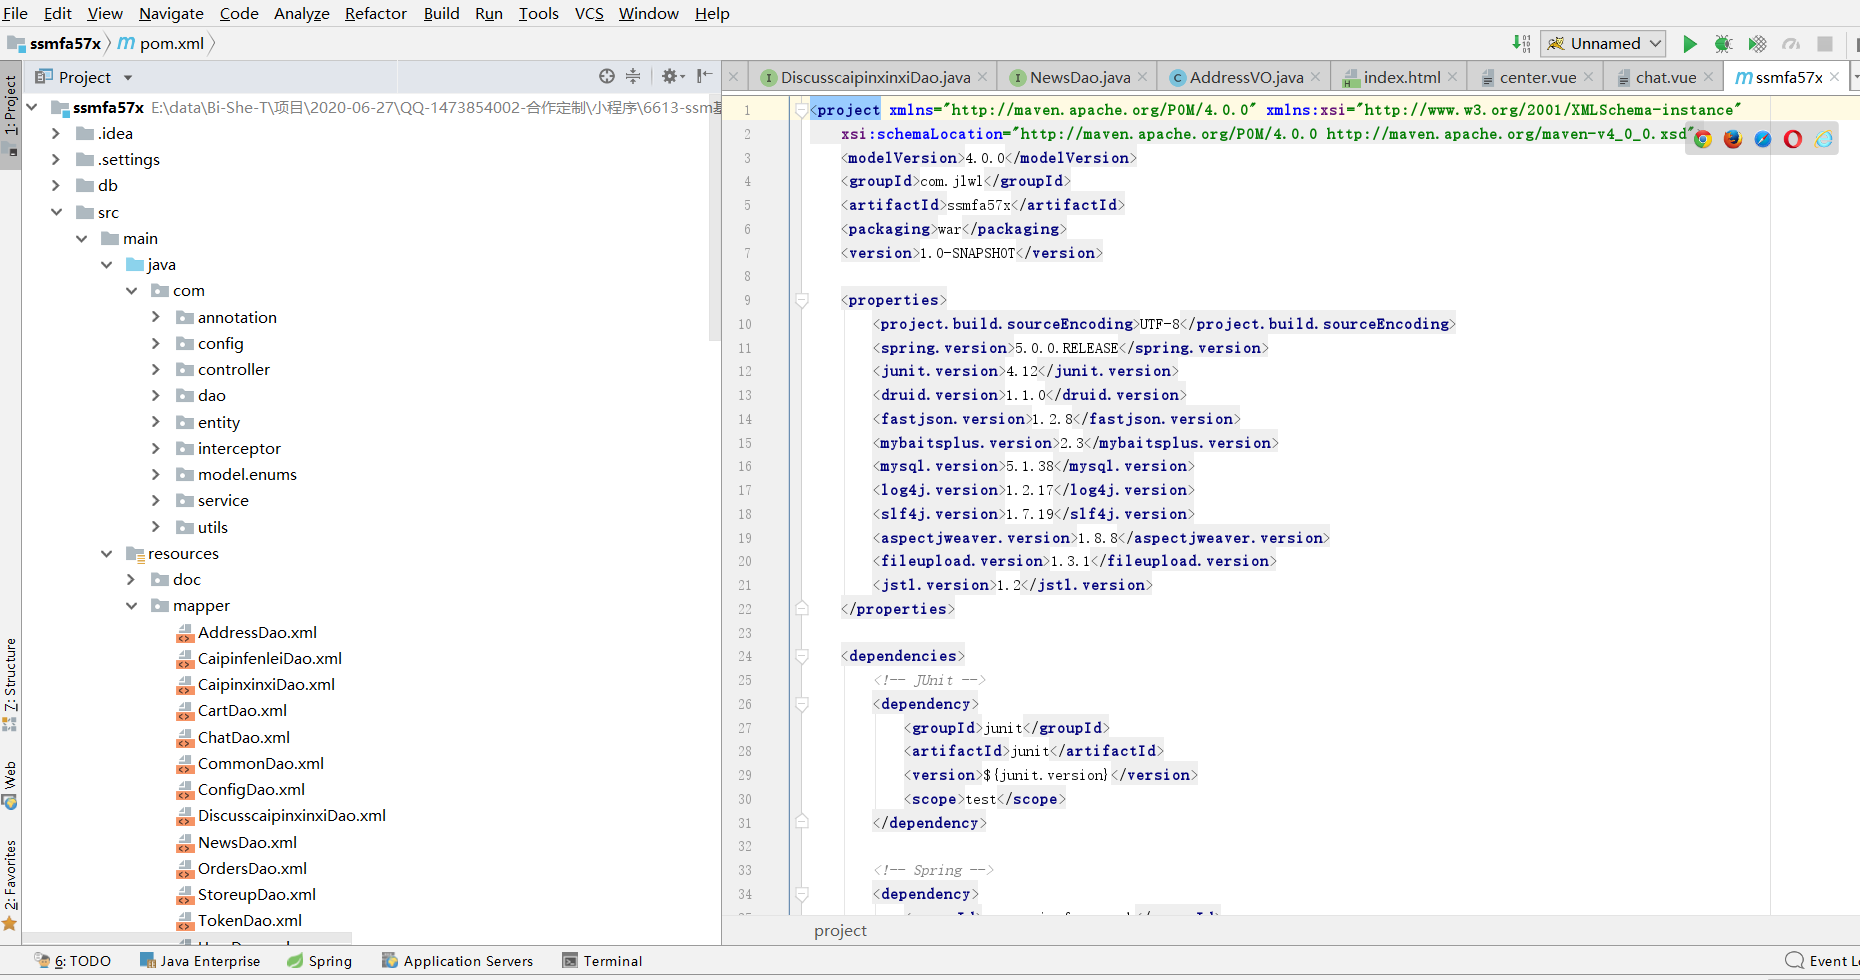
Task: Open pom.xml in Safari browser icon
Action: click(1763, 139)
